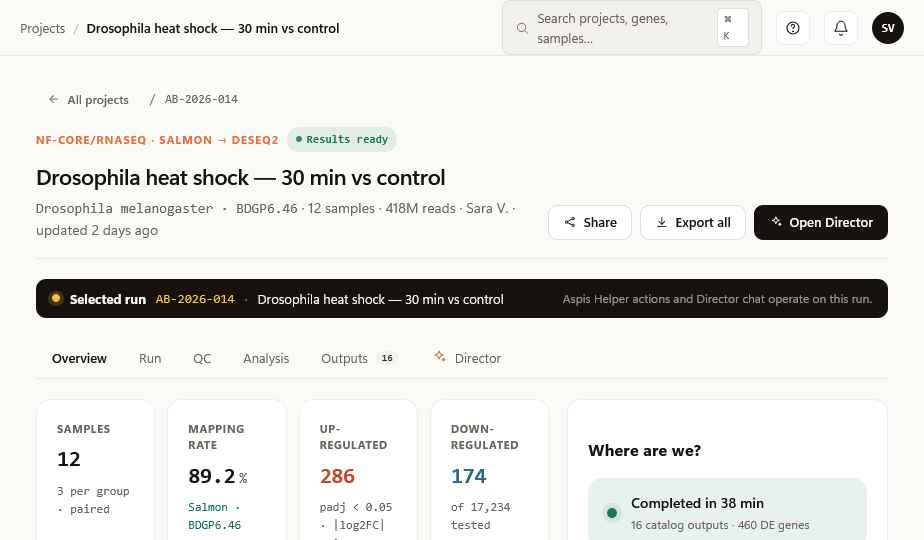Click Export all button
This screenshot has width=924, height=540.
pyautogui.click(x=693, y=222)
